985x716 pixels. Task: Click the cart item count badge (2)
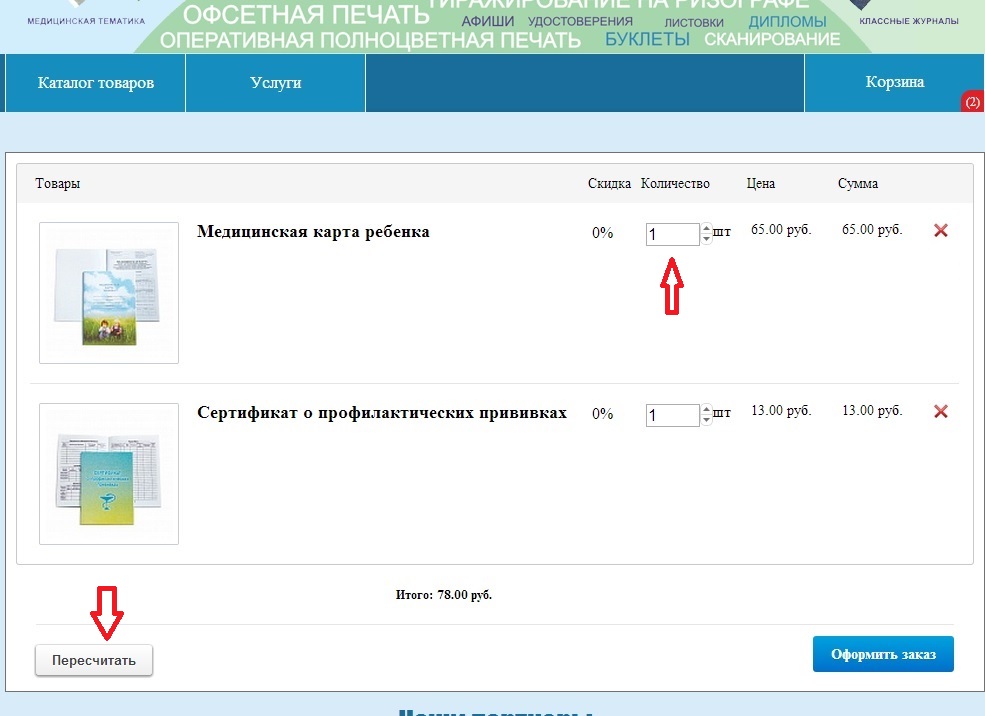(x=972, y=102)
